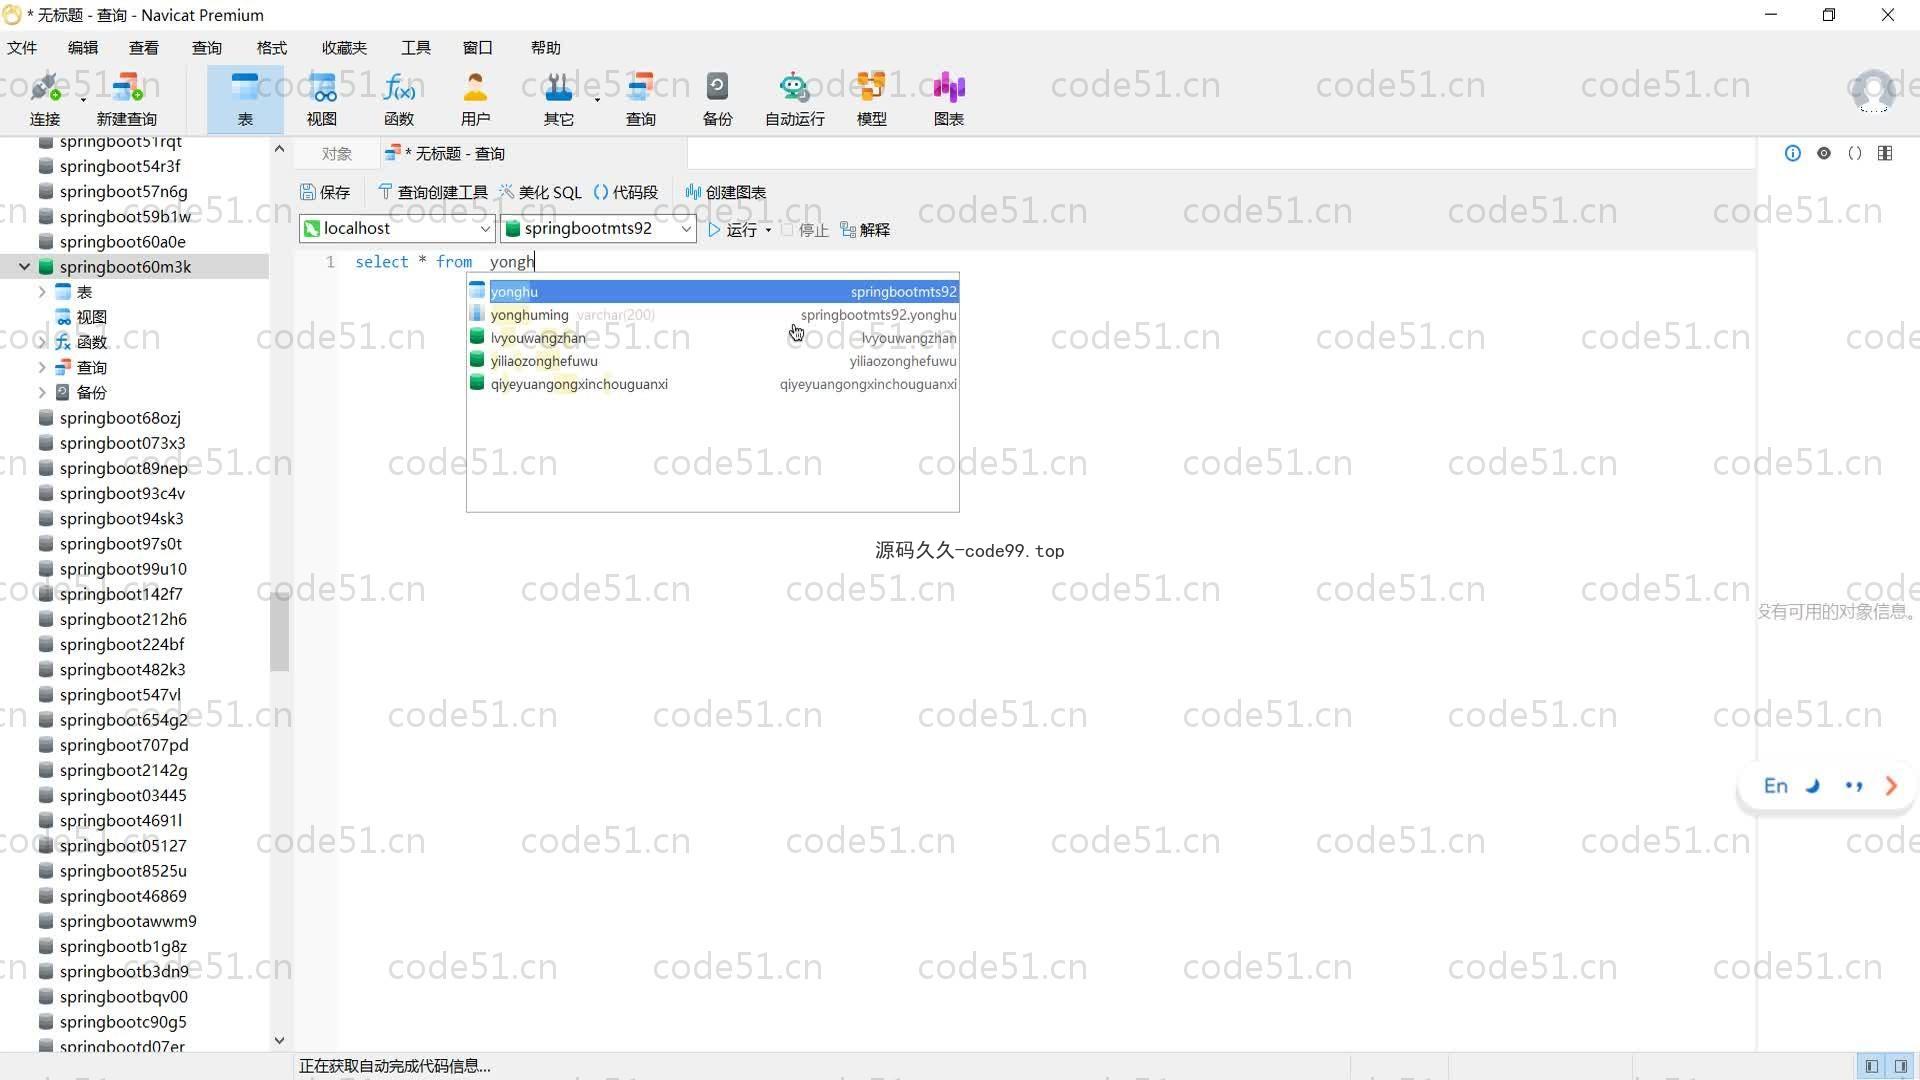The height and width of the screenshot is (1080, 1920).
Task: Open the 自动运行 automation toolbar icon
Action: pos(795,99)
